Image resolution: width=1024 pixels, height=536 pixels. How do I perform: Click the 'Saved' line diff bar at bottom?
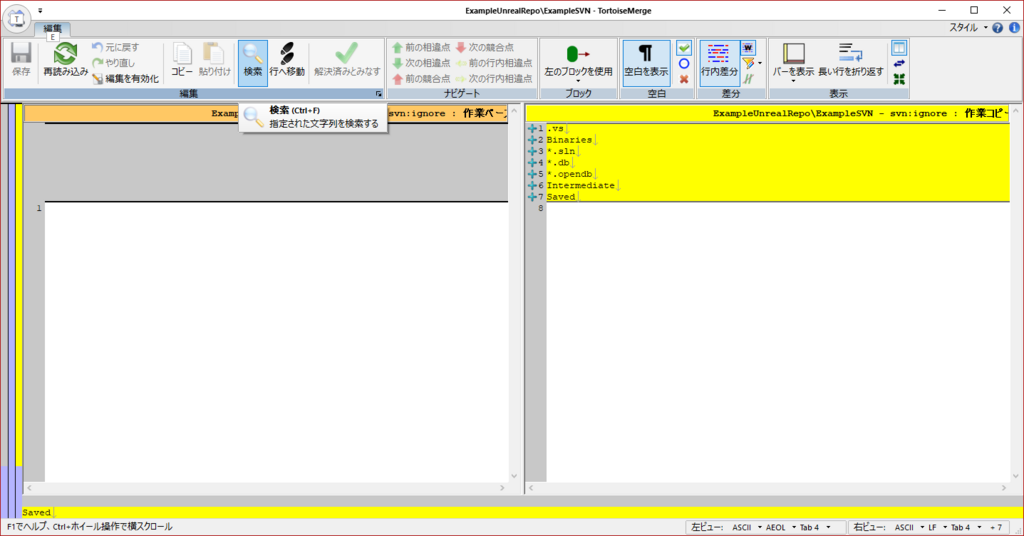521,512
